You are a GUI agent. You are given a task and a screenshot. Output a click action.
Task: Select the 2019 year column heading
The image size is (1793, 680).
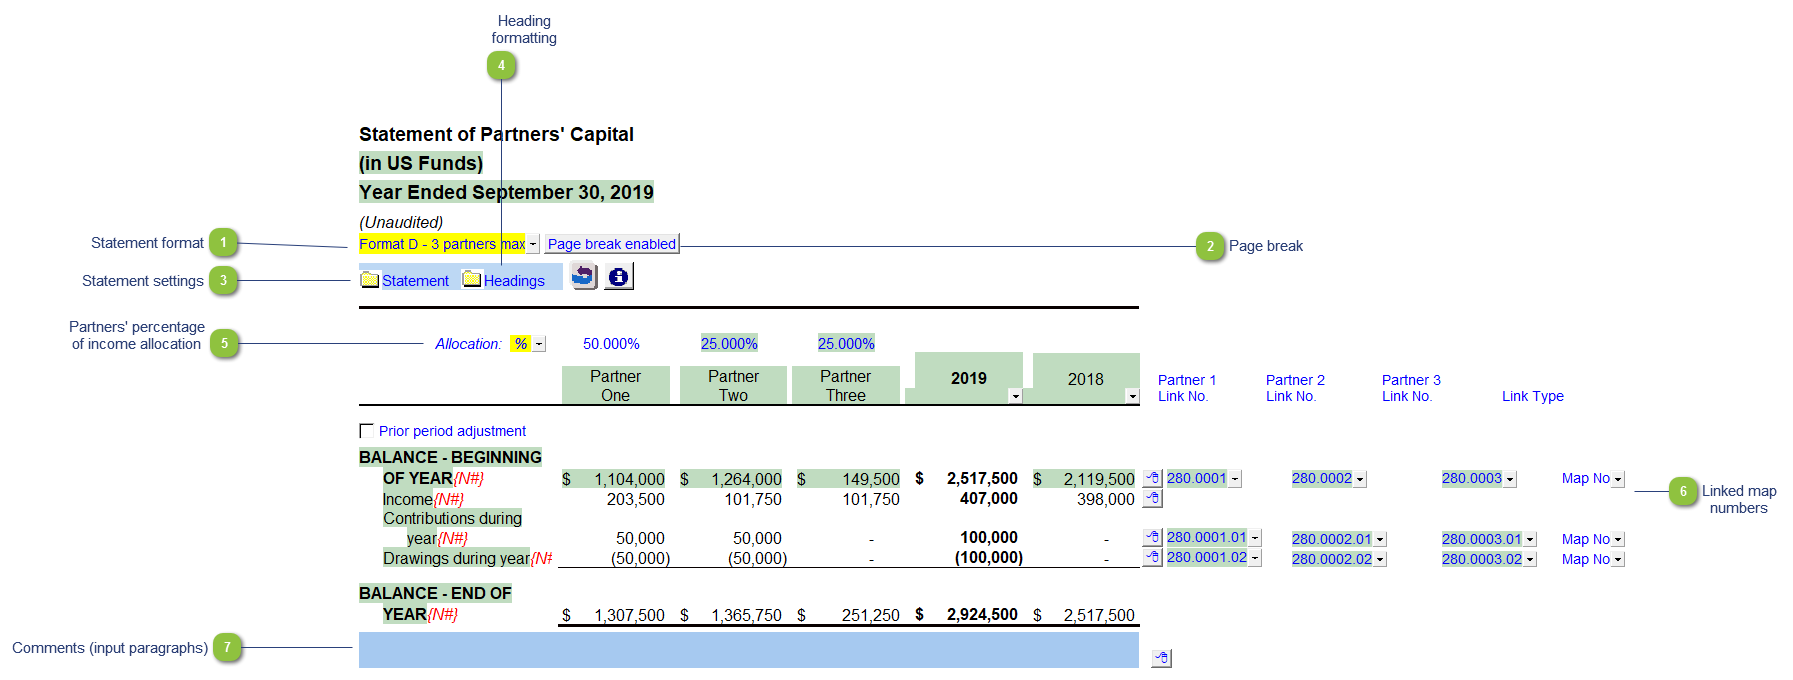coord(968,378)
